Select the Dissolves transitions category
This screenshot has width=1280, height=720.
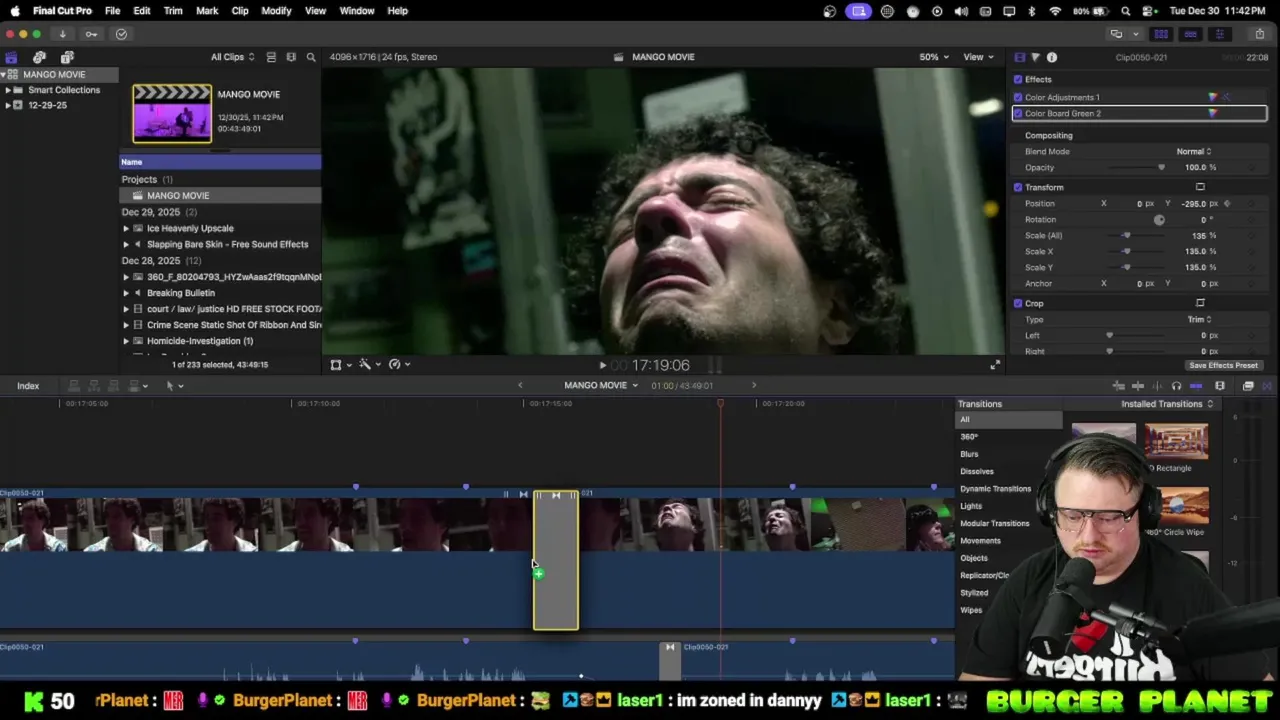977,471
